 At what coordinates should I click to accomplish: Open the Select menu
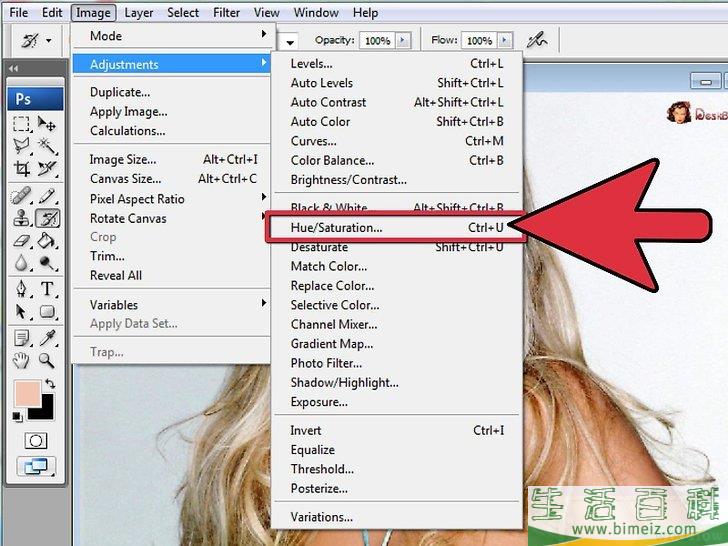183,13
